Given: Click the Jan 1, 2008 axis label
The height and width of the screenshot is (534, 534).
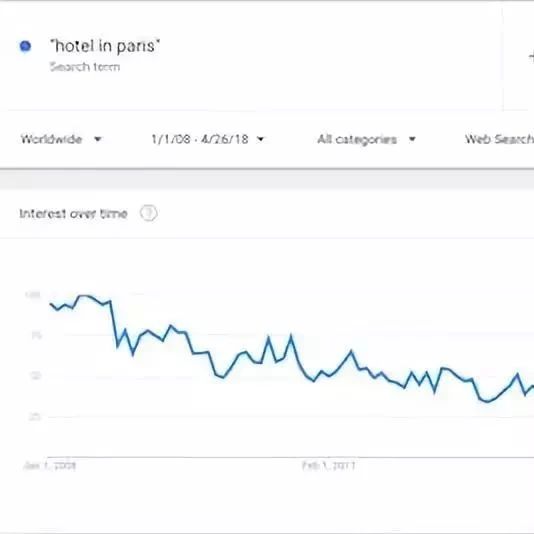Looking at the screenshot, I should (50, 465).
